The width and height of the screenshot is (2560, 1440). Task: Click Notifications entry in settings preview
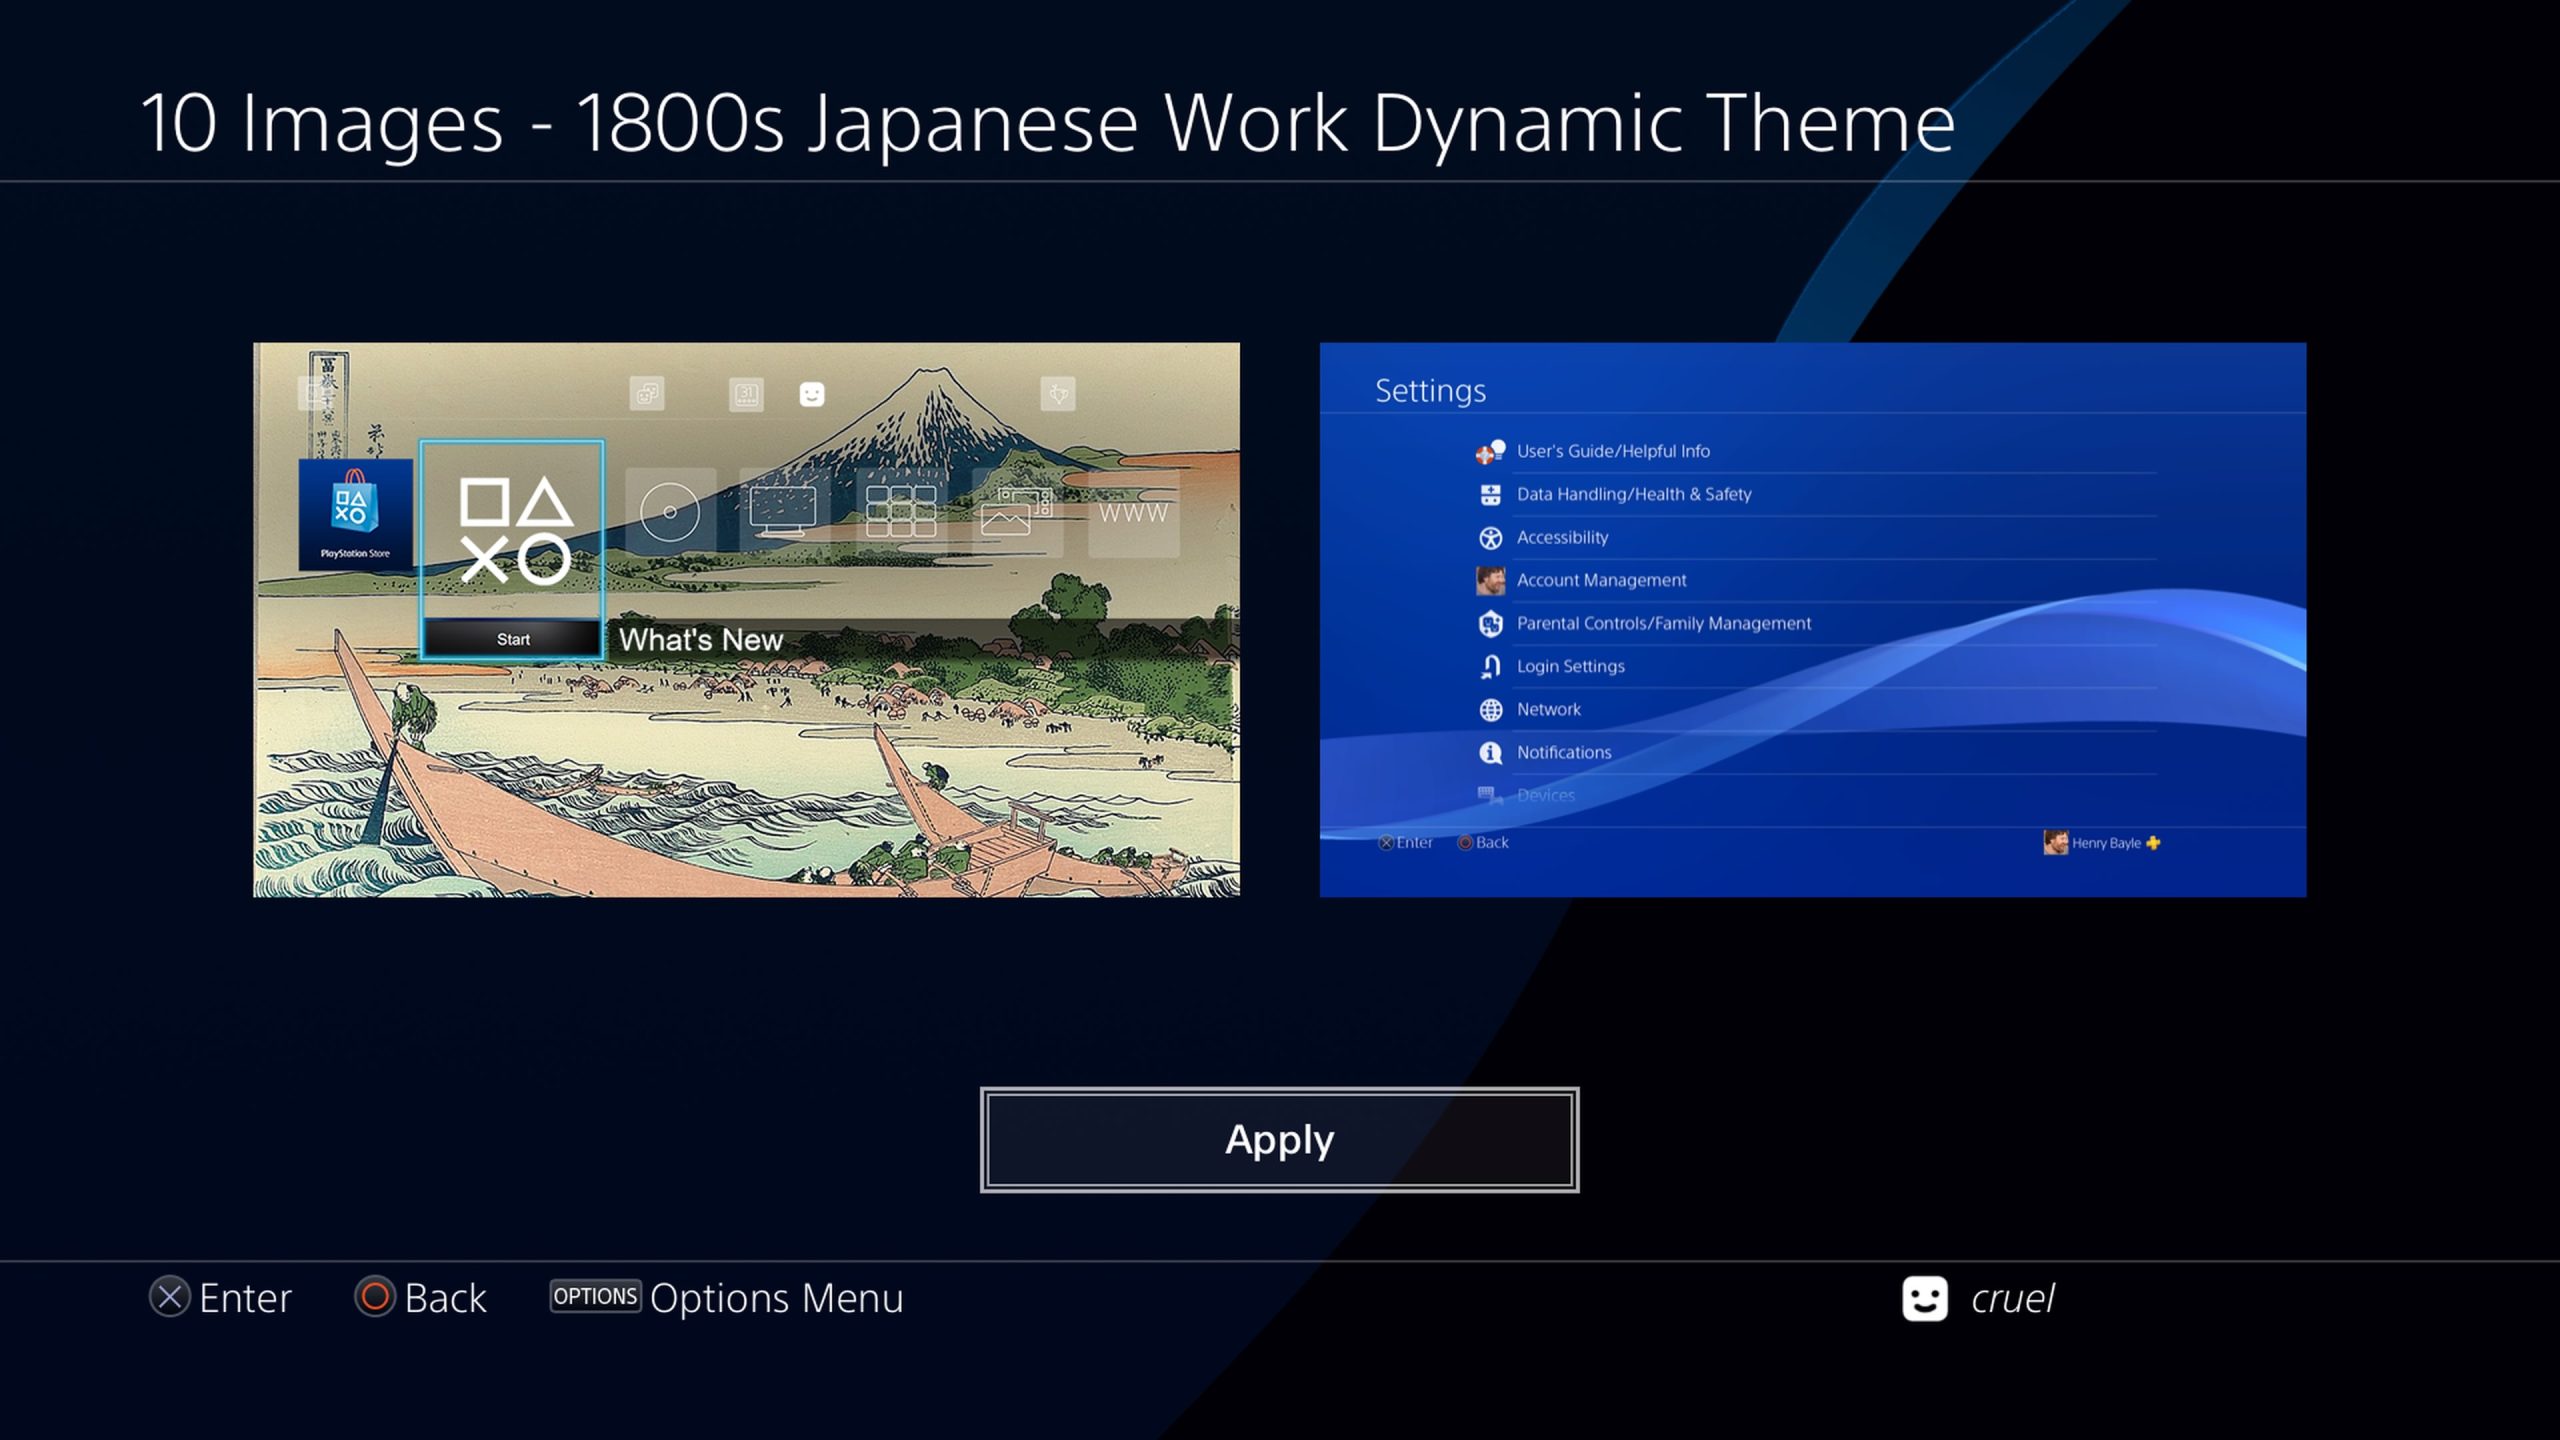(x=1564, y=752)
